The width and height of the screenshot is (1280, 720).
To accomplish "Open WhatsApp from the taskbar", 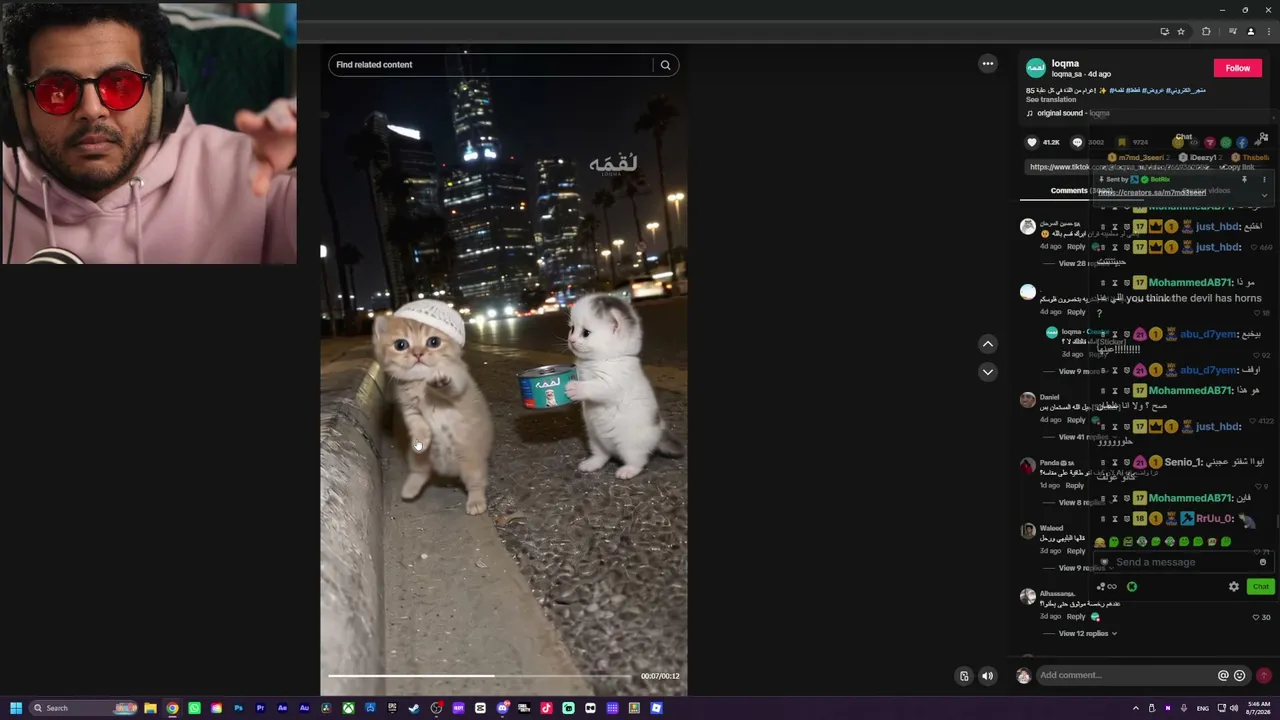I will tap(194, 708).
